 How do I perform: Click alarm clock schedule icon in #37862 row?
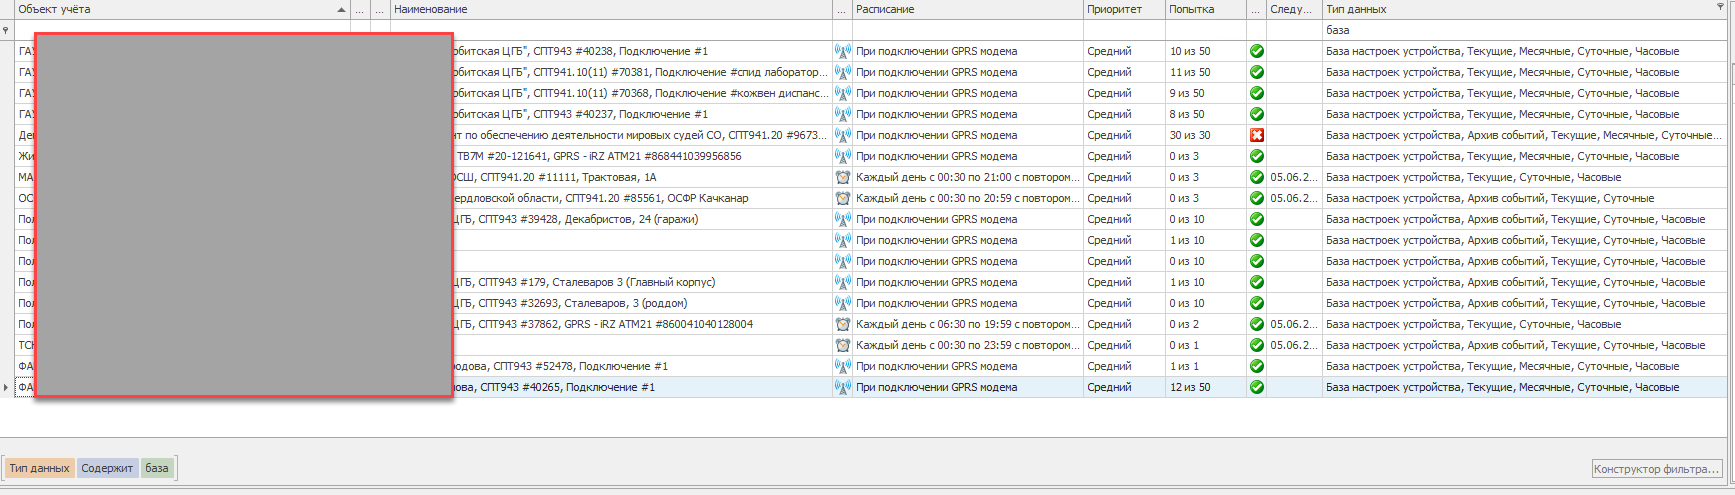[842, 324]
